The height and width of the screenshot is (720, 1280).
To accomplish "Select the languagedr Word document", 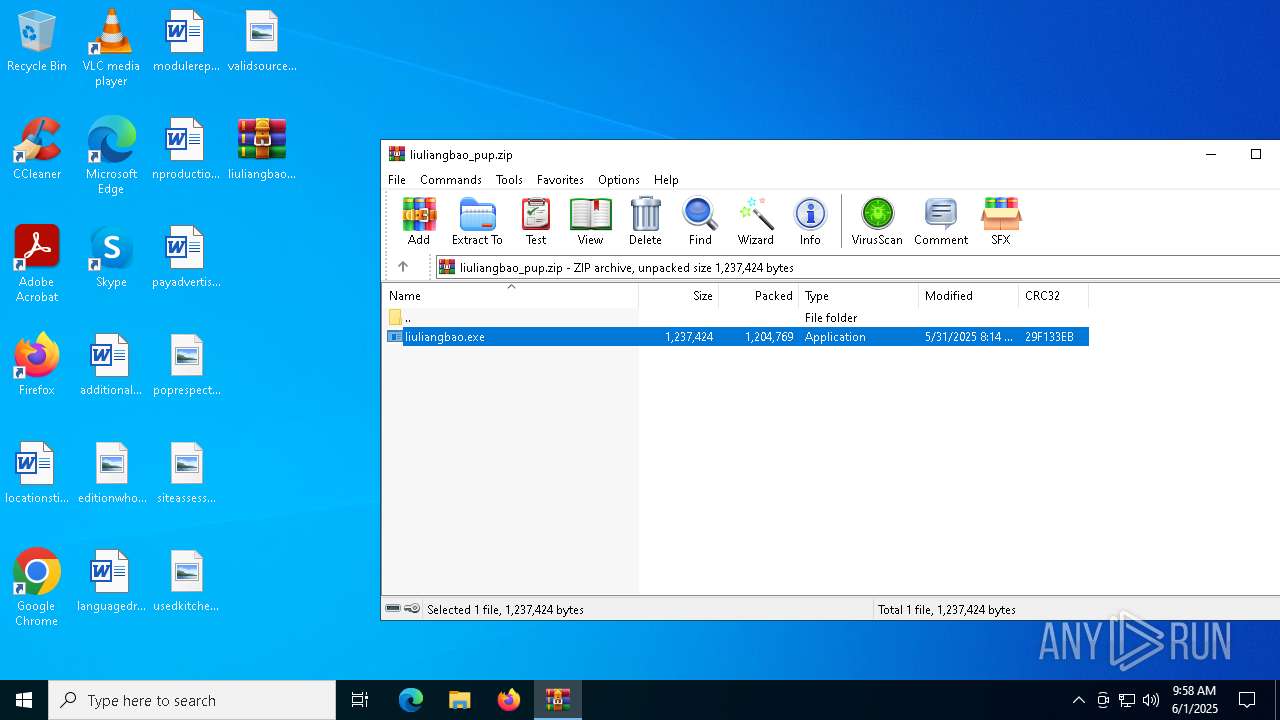I will pyautogui.click(x=111, y=582).
